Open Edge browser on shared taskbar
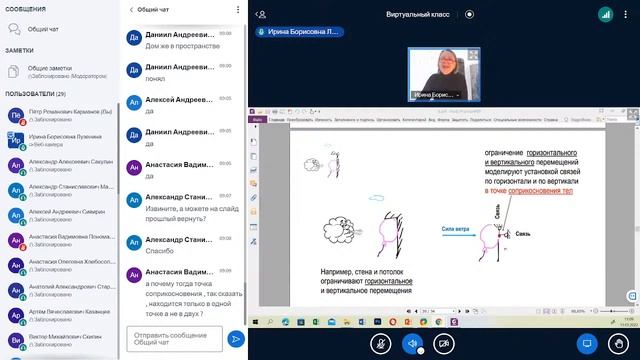Screen dimensions: 640x360 coord(285,322)
